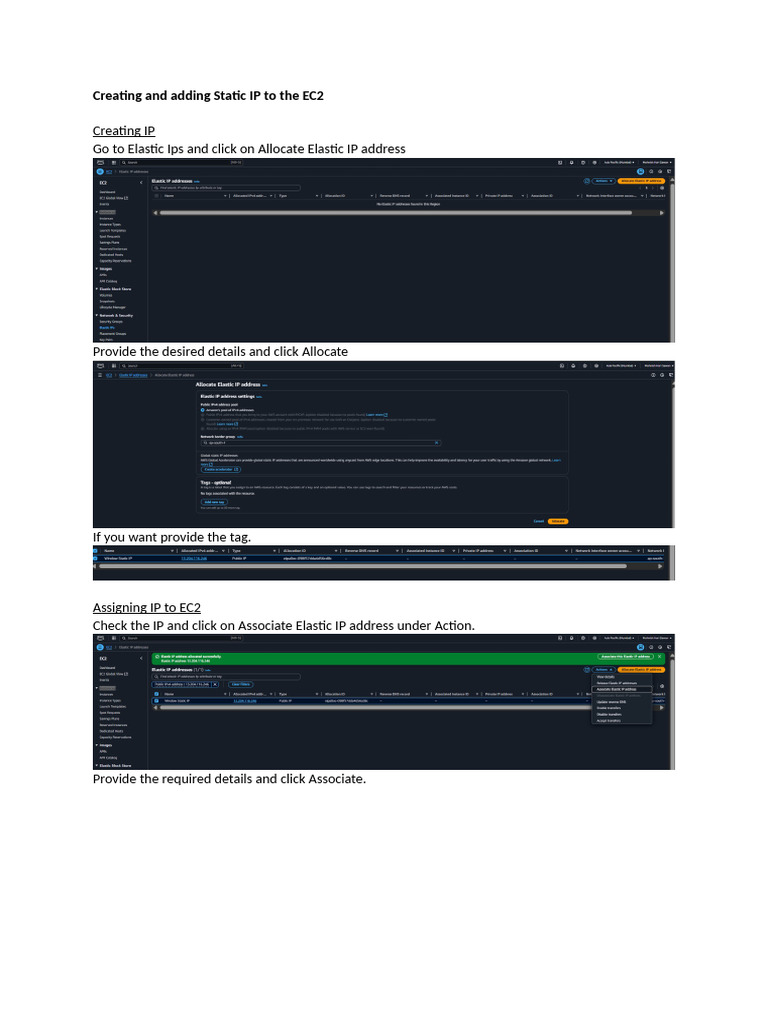Click horizontal scrollbar in first screenshot table
The width and height of the screenshot is (768, 1024).
[x=396, y=213]
